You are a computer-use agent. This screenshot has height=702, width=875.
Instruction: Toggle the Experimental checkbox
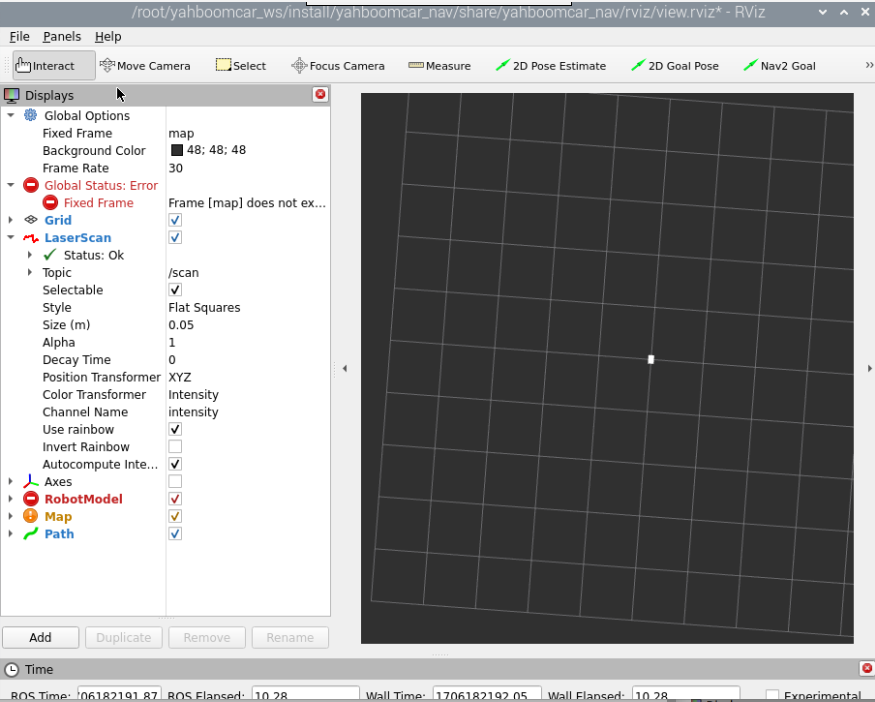point(772,695)
